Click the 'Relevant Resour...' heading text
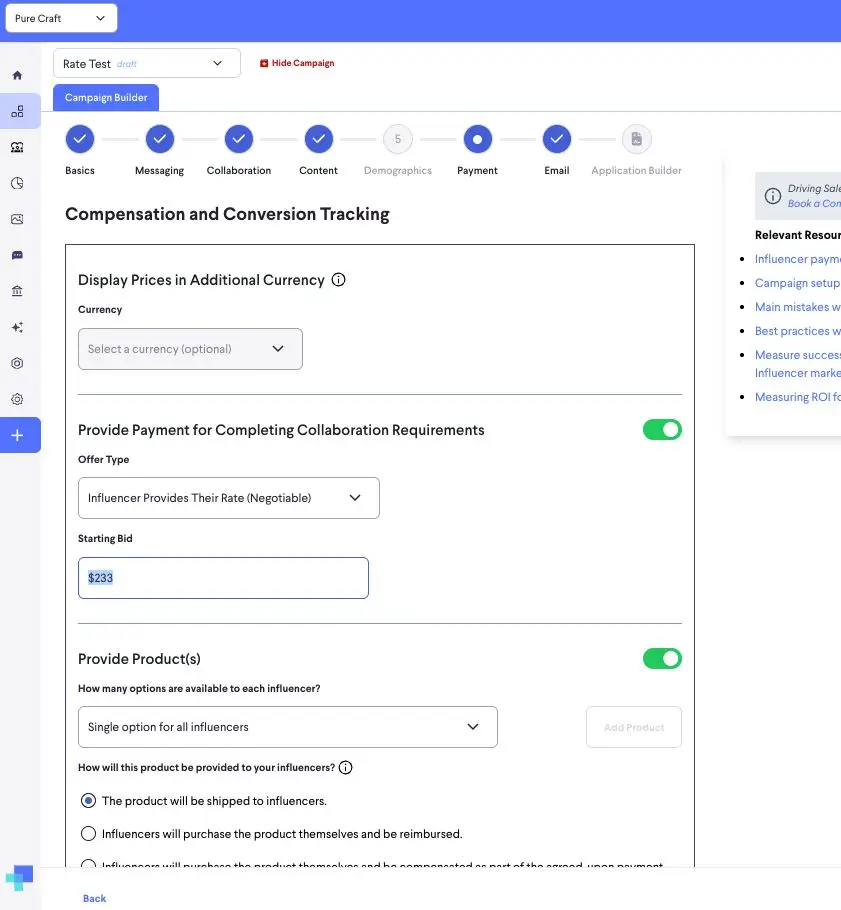Image resolution: width=841 pixels, height=910 pixels. tap(797, 235)
